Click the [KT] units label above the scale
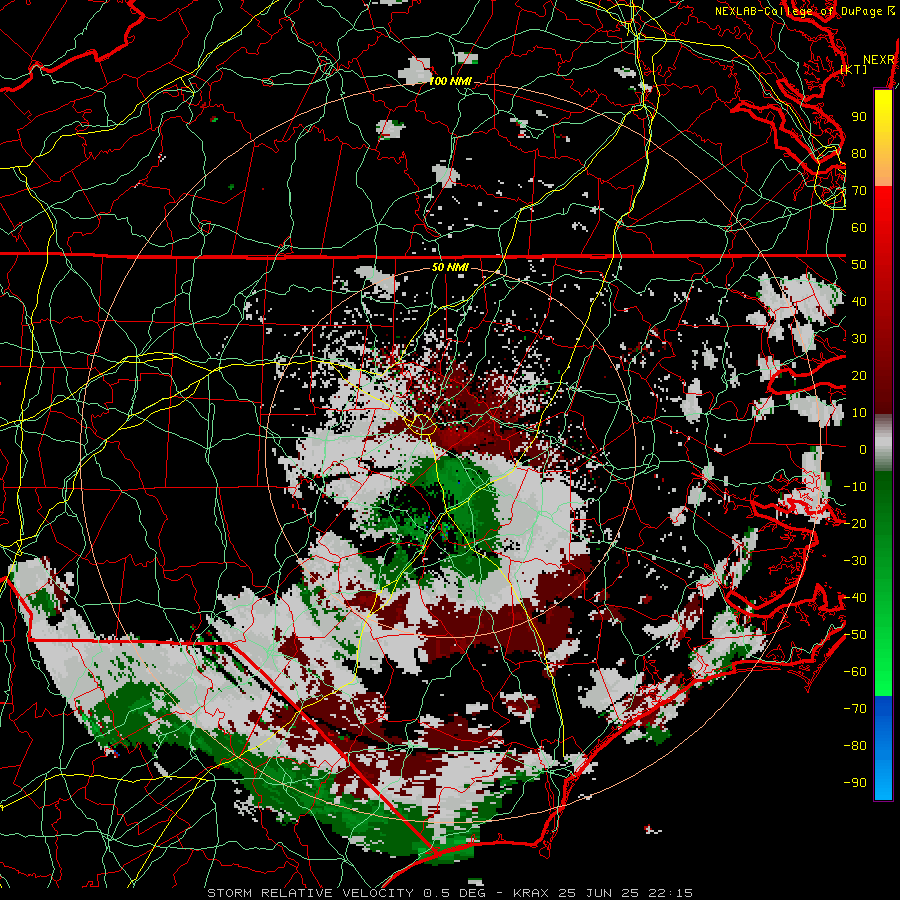 click(x=854, y=69)
